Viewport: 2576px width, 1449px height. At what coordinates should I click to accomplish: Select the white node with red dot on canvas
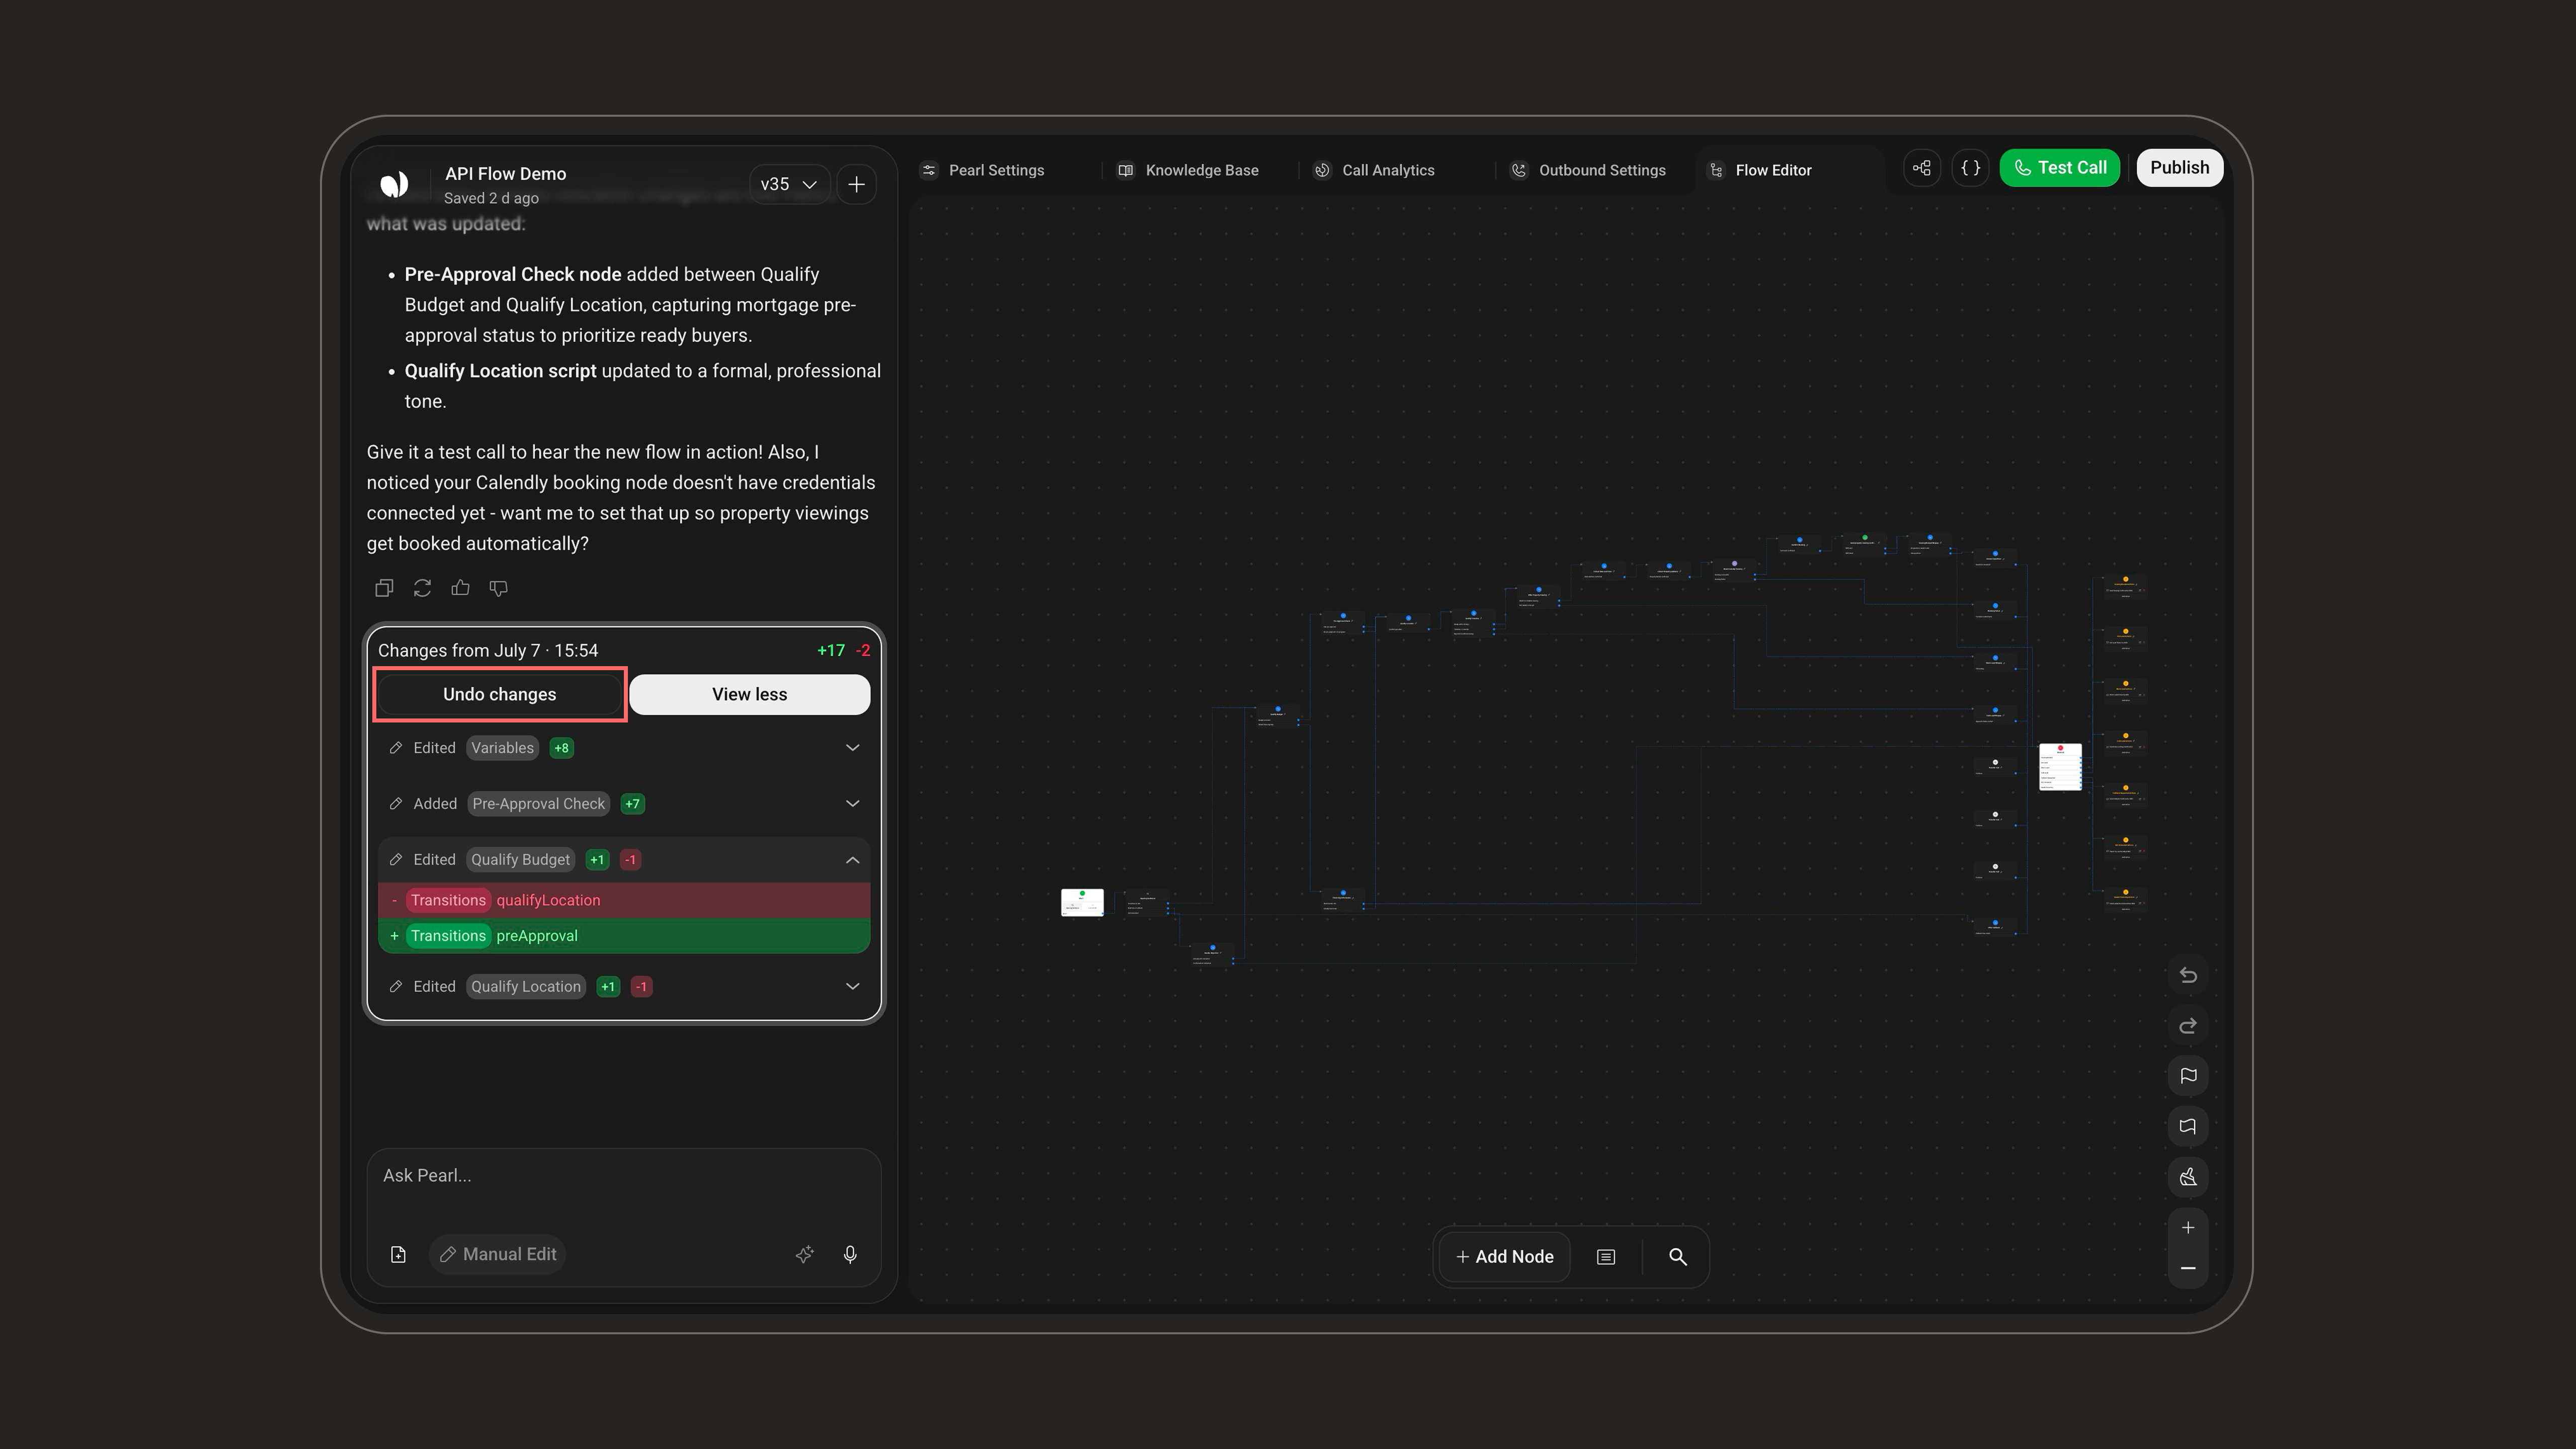tap(2060, 767)
